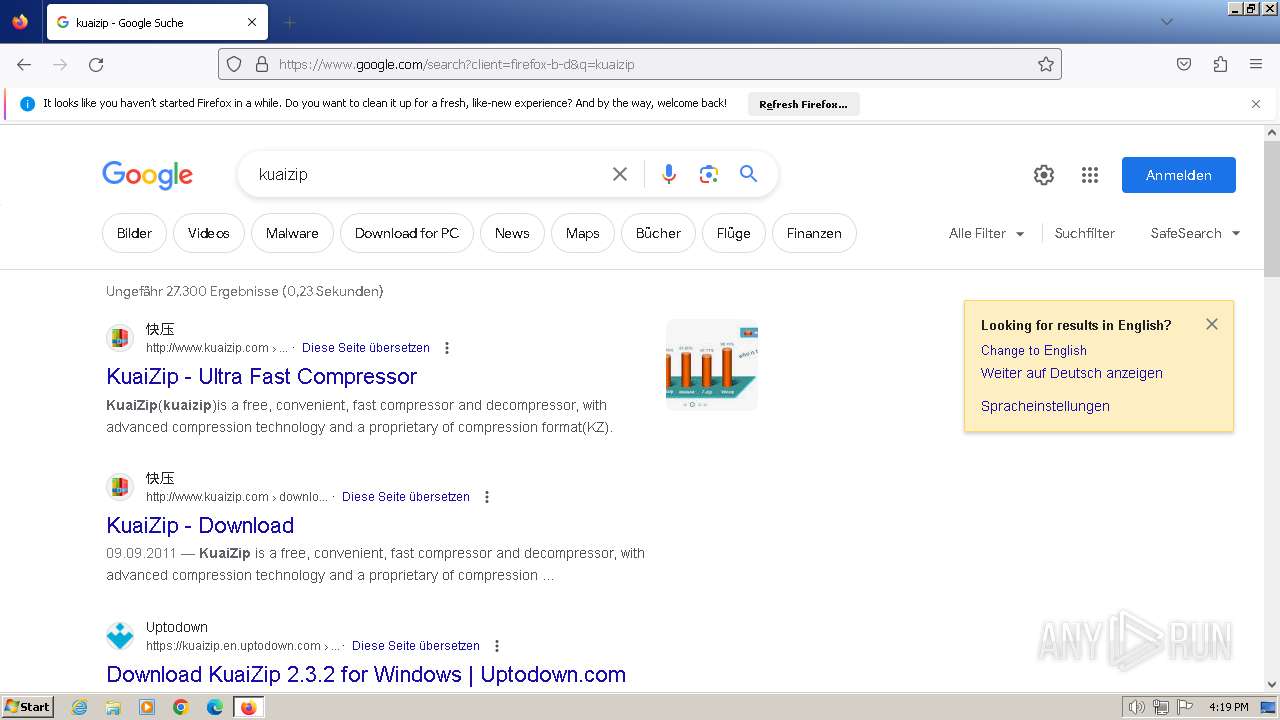Translate the KuaiZip Download result page
1280x720 pixels.
tap(406, 497)
